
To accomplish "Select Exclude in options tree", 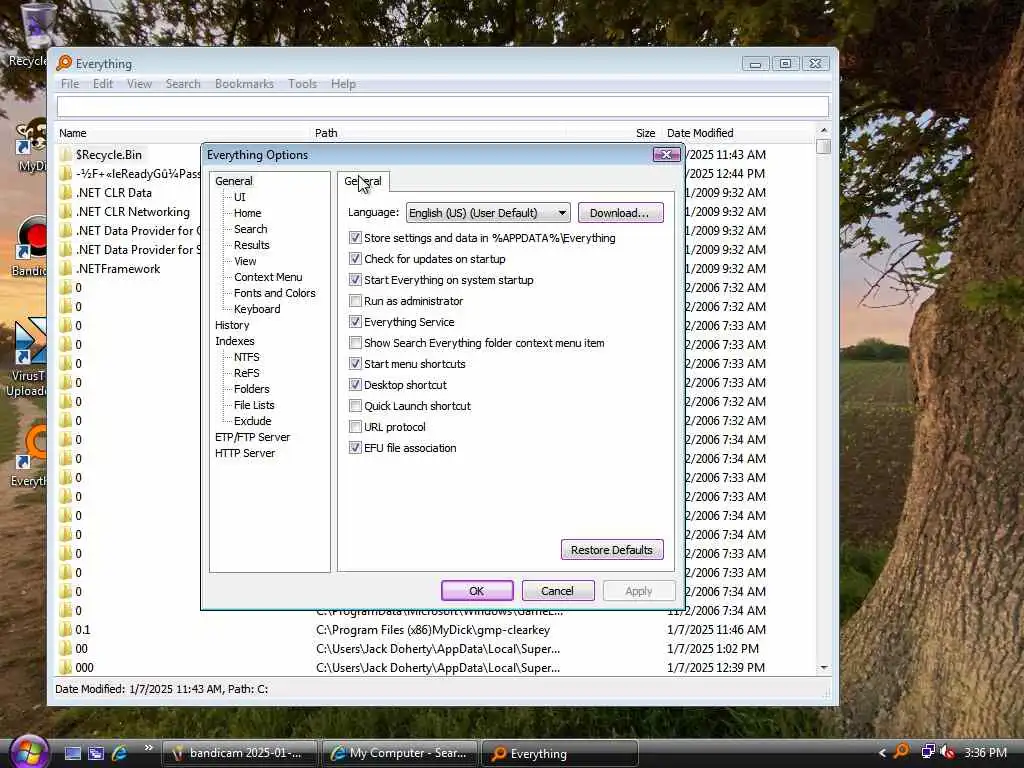I will point(252,421).
